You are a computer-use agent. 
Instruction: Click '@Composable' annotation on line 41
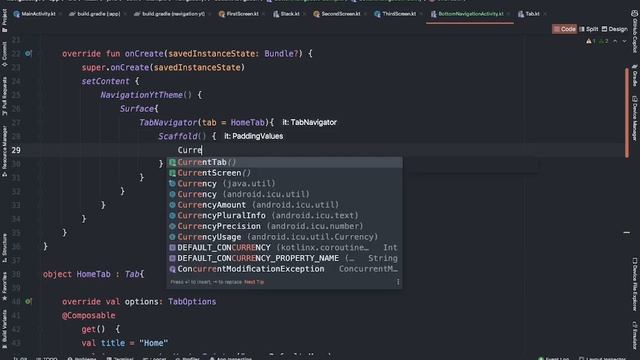pyautogui.click(x=89, y=316)
